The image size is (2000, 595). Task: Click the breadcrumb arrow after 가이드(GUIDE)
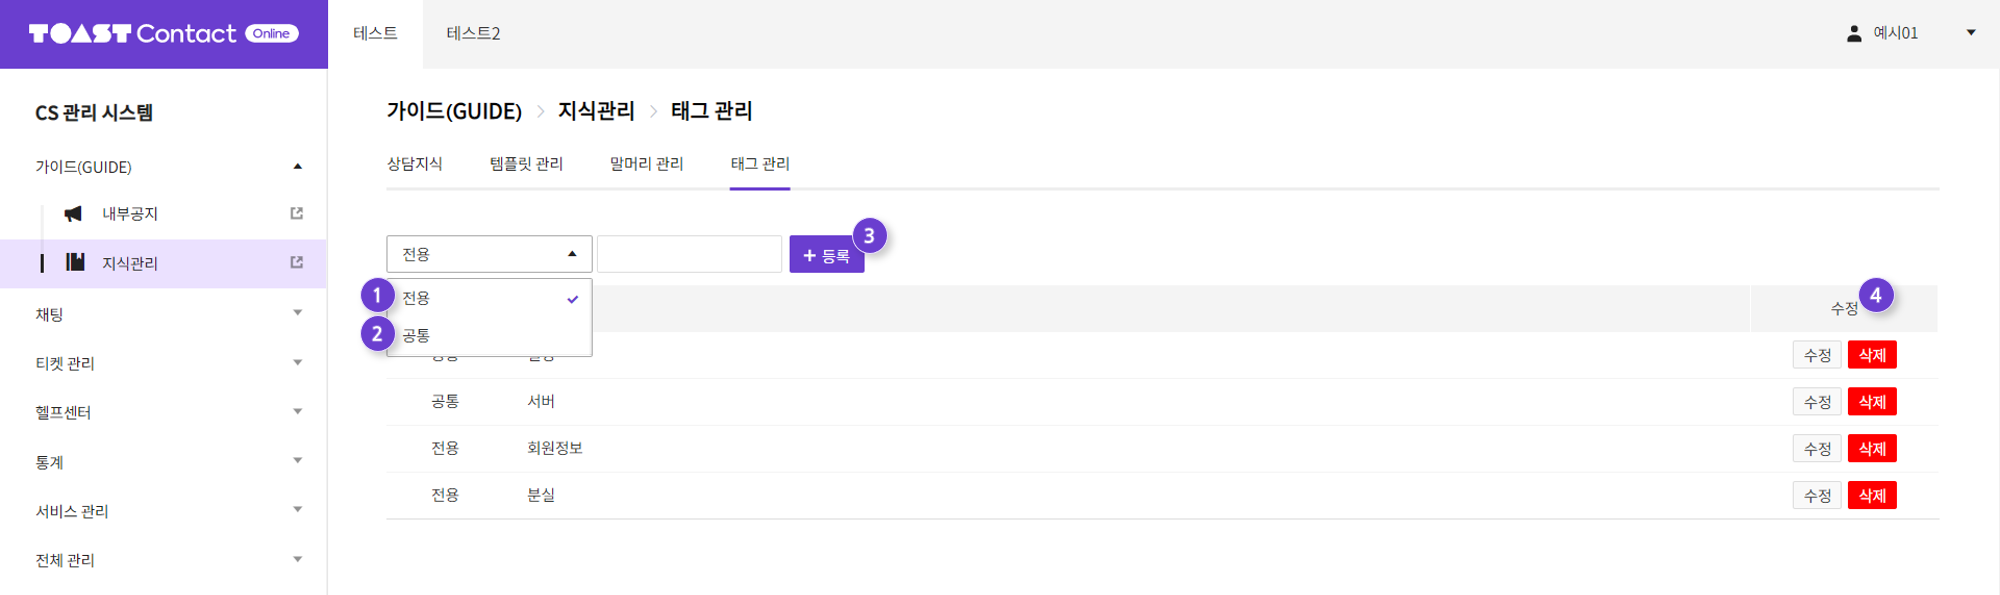[x=540, y=111]
